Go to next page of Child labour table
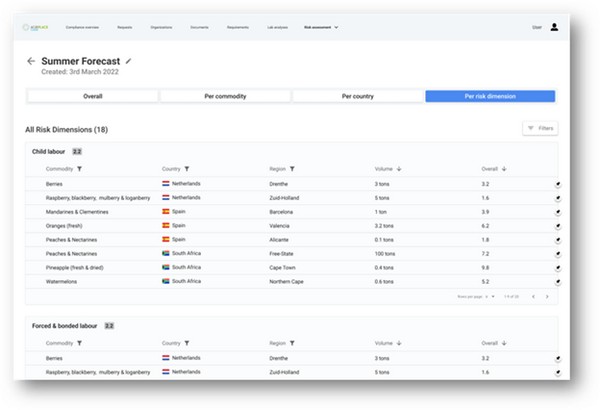Screen dimensions: 600x410 point(547,297)
